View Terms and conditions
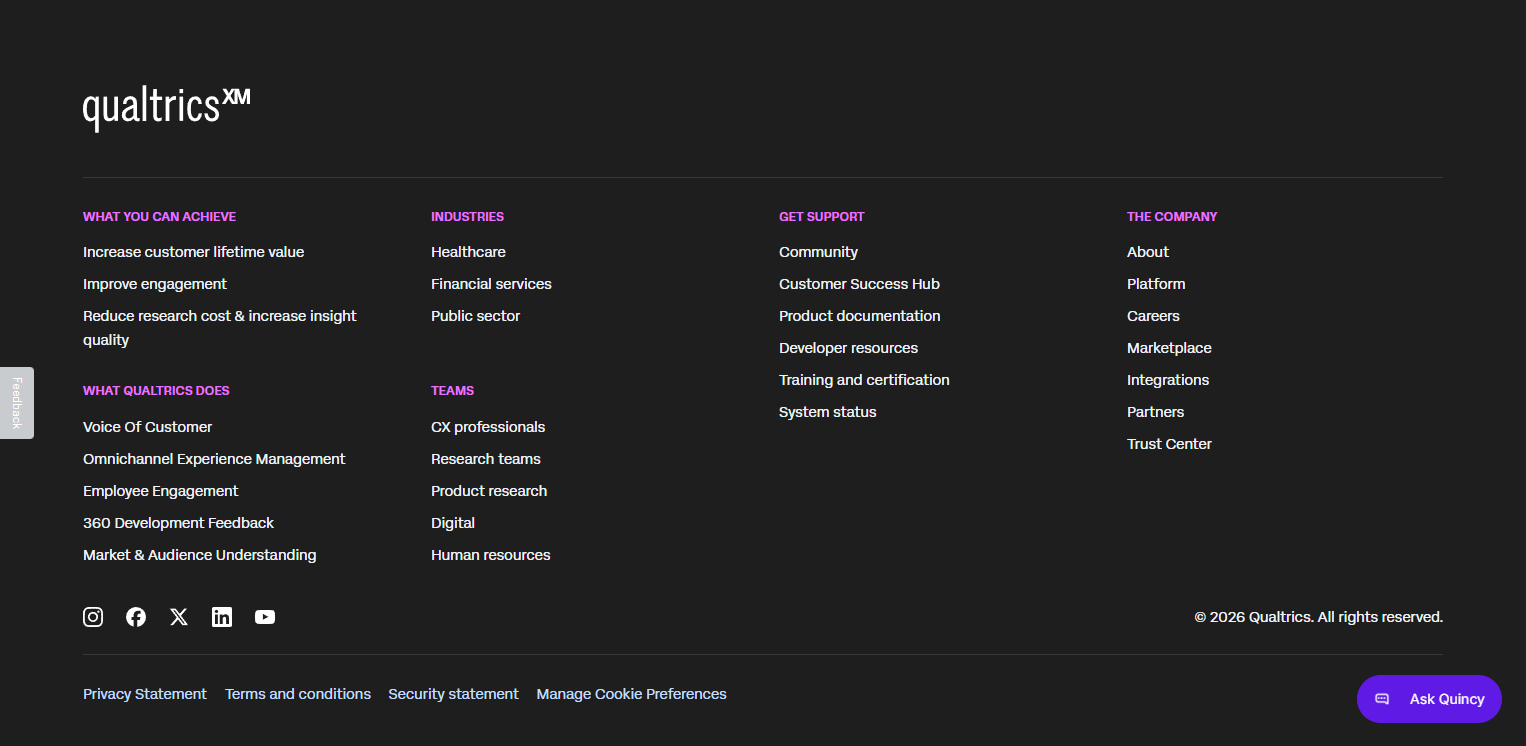This screenshot has width=1526, height=746. tap(298, 694)
